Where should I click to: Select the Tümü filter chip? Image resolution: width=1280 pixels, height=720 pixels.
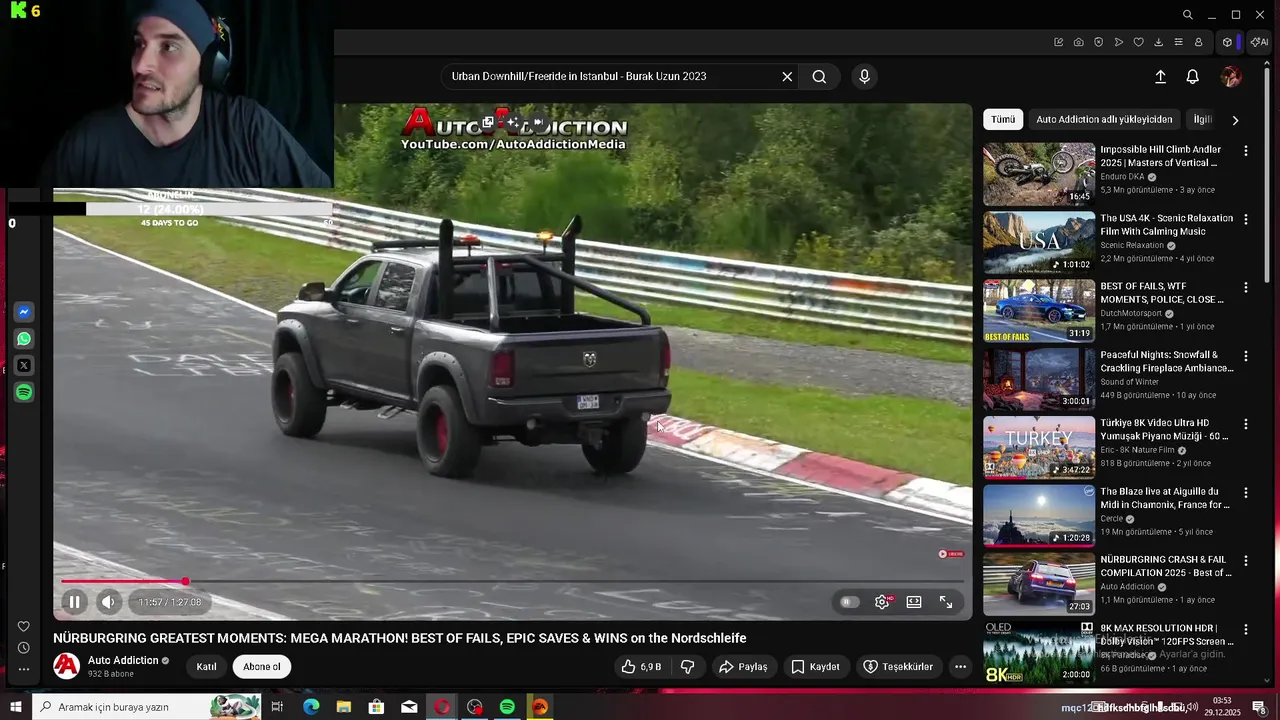click(x=1003, y=119)
